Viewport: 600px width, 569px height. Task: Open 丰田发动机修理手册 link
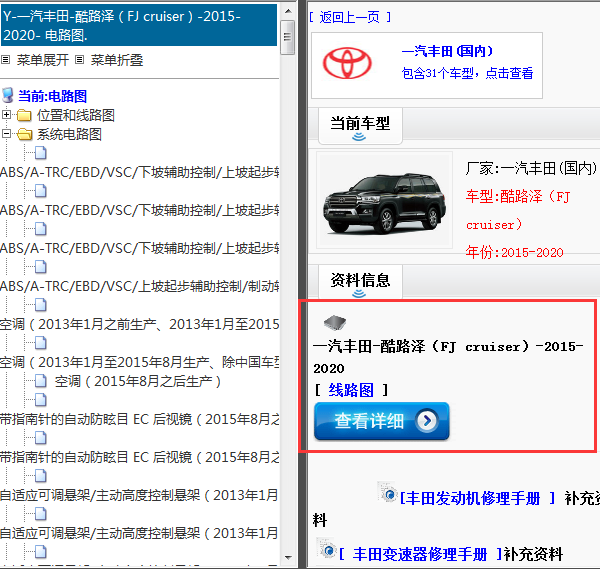[x=473, y=498]
